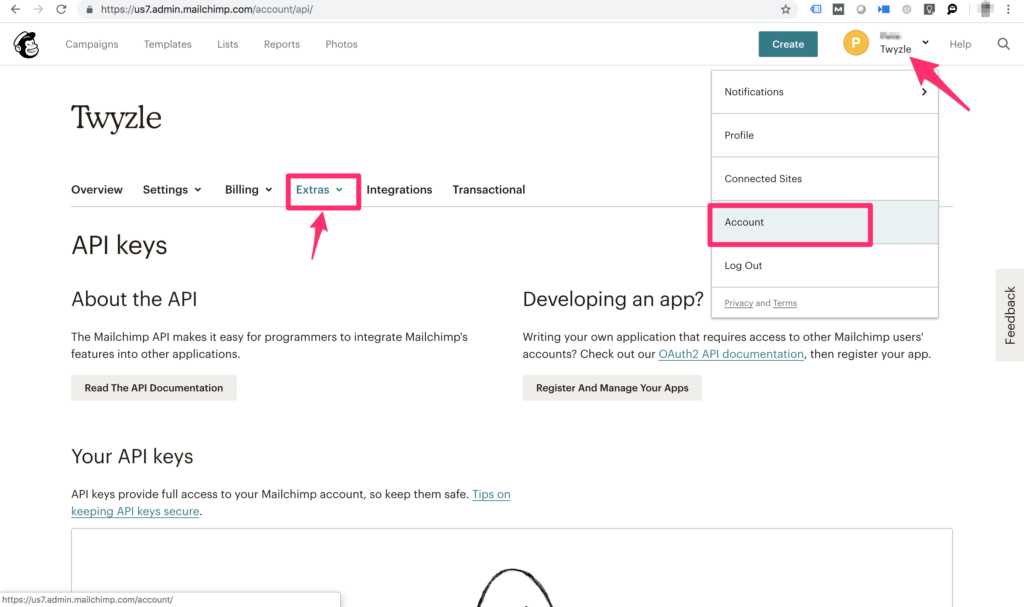Click Read The API Documentation button
This screenshot has height=607, width=1024.
(154, 388)
